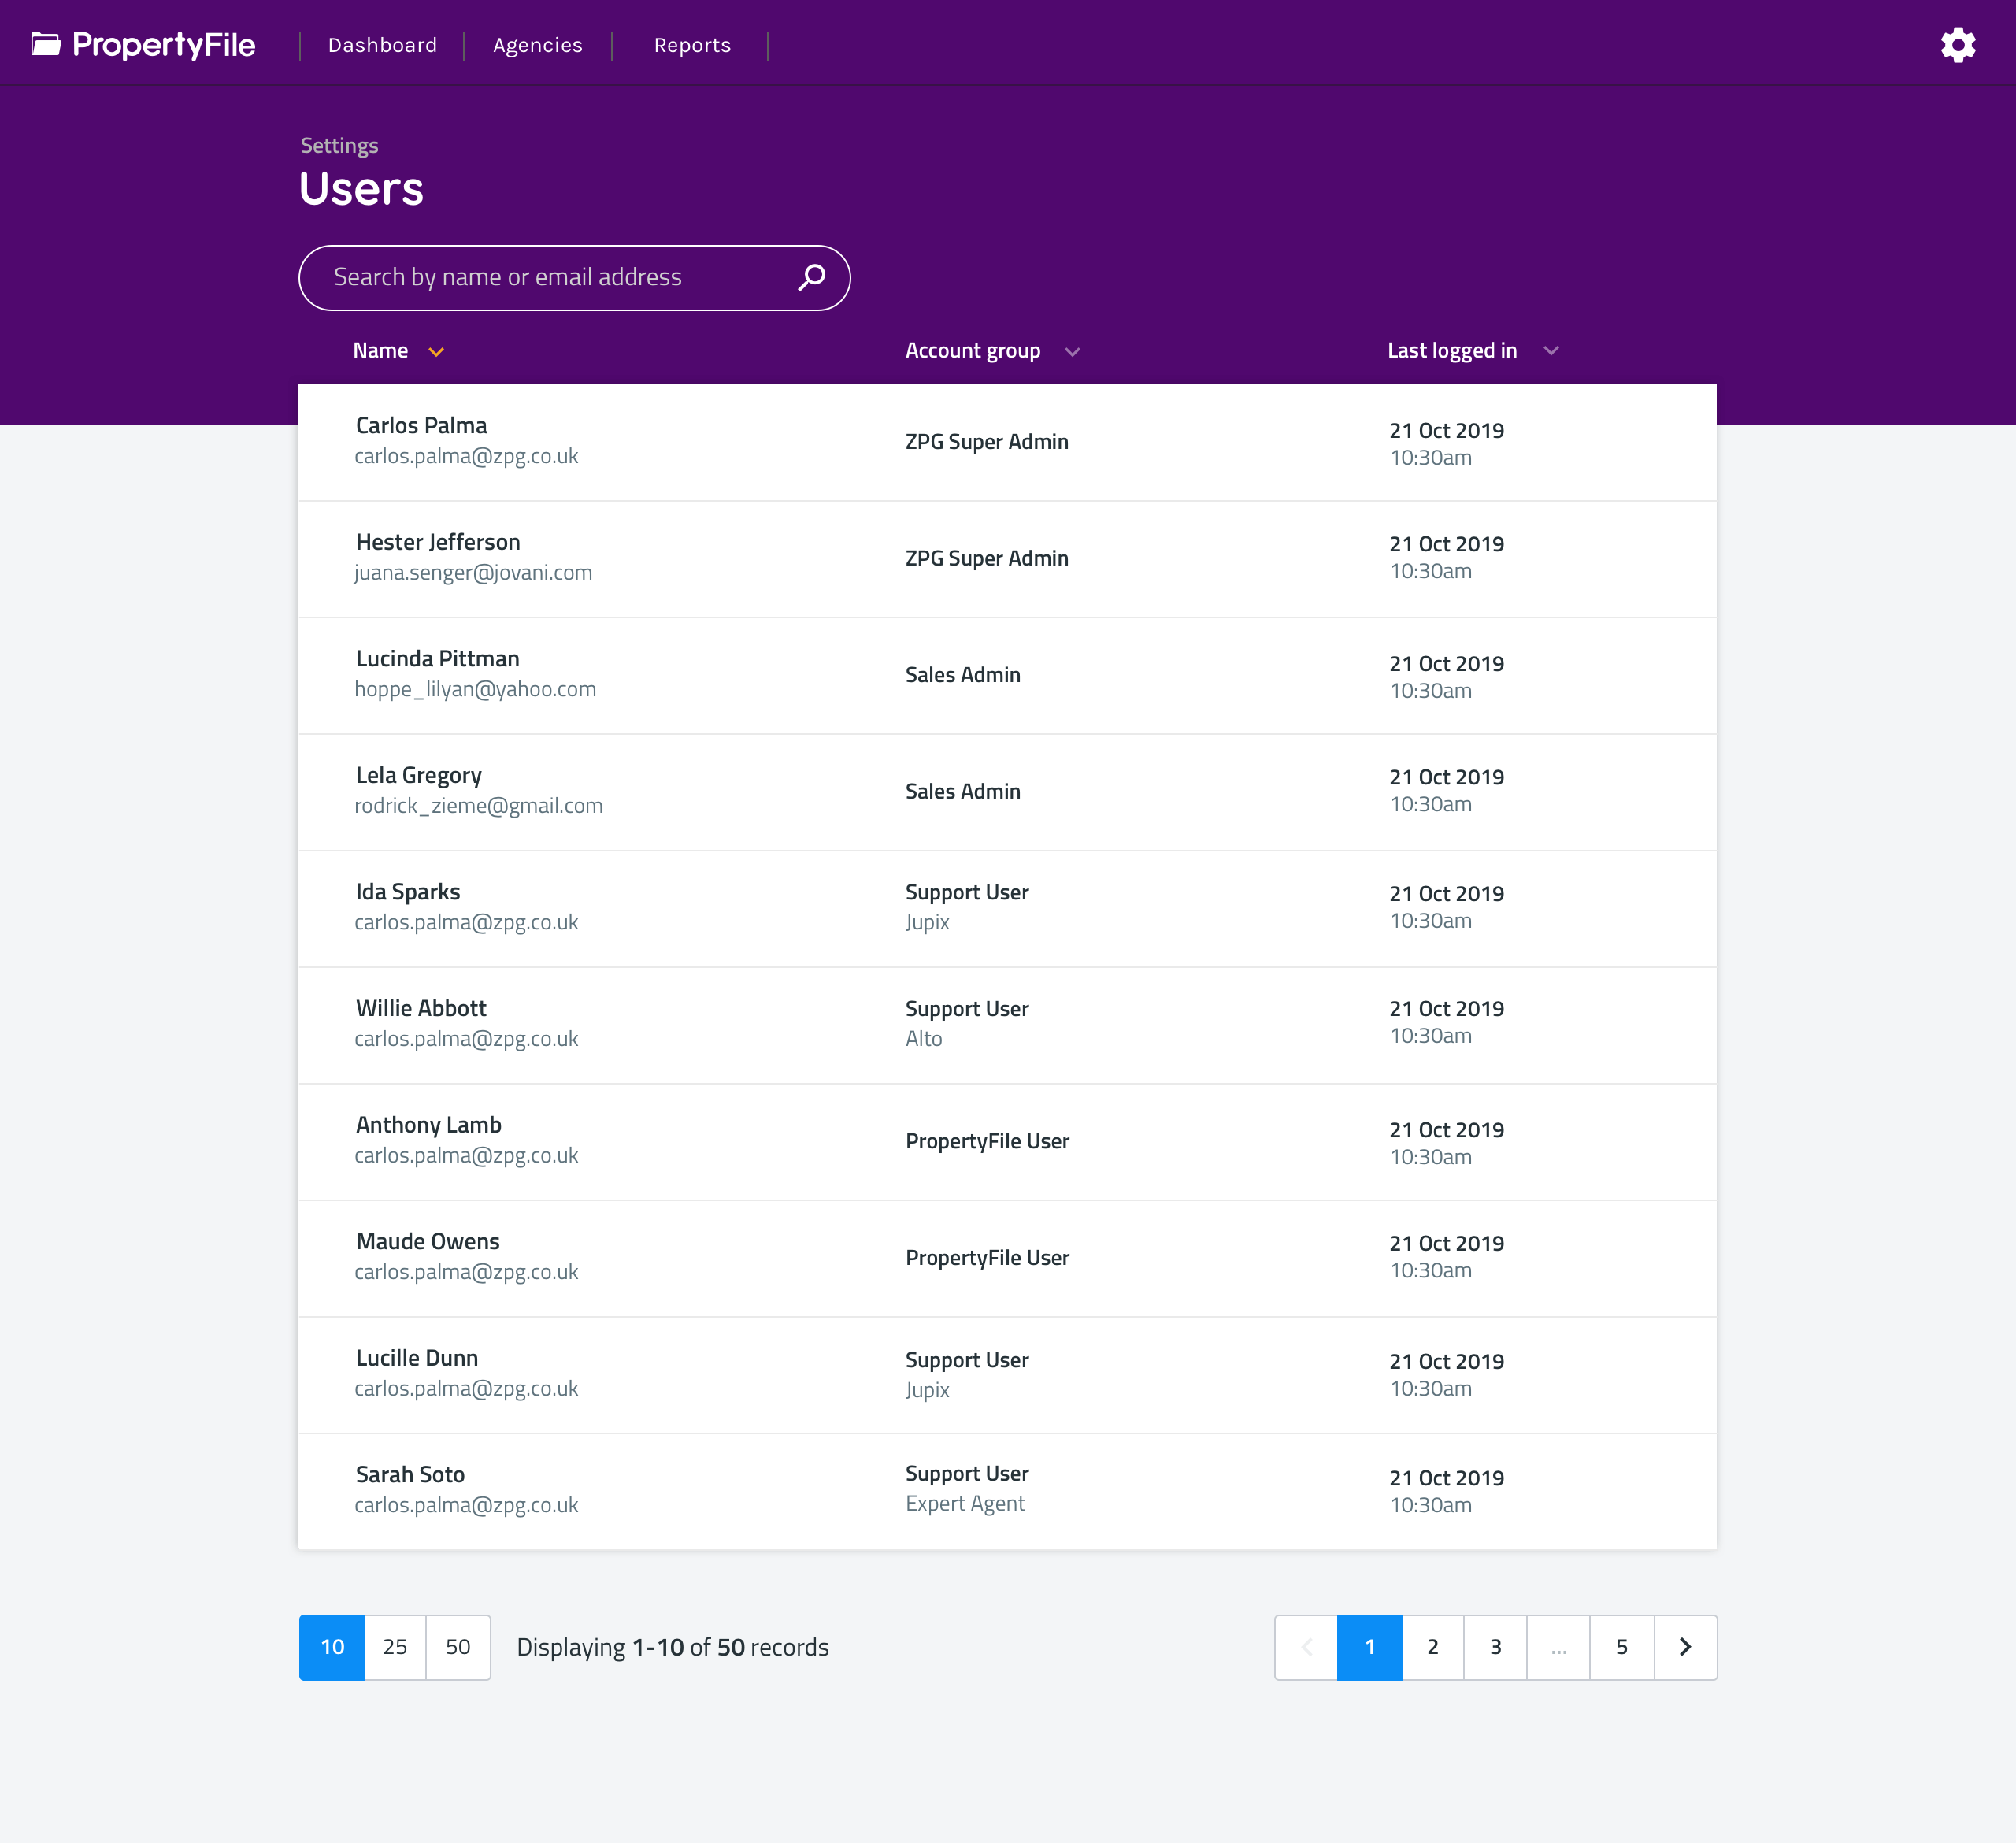Open settings via the gear icon
Image resolution: width=2016 pixels, height=1843 pixels.
pyautogui.click(x=1957, y=45)
